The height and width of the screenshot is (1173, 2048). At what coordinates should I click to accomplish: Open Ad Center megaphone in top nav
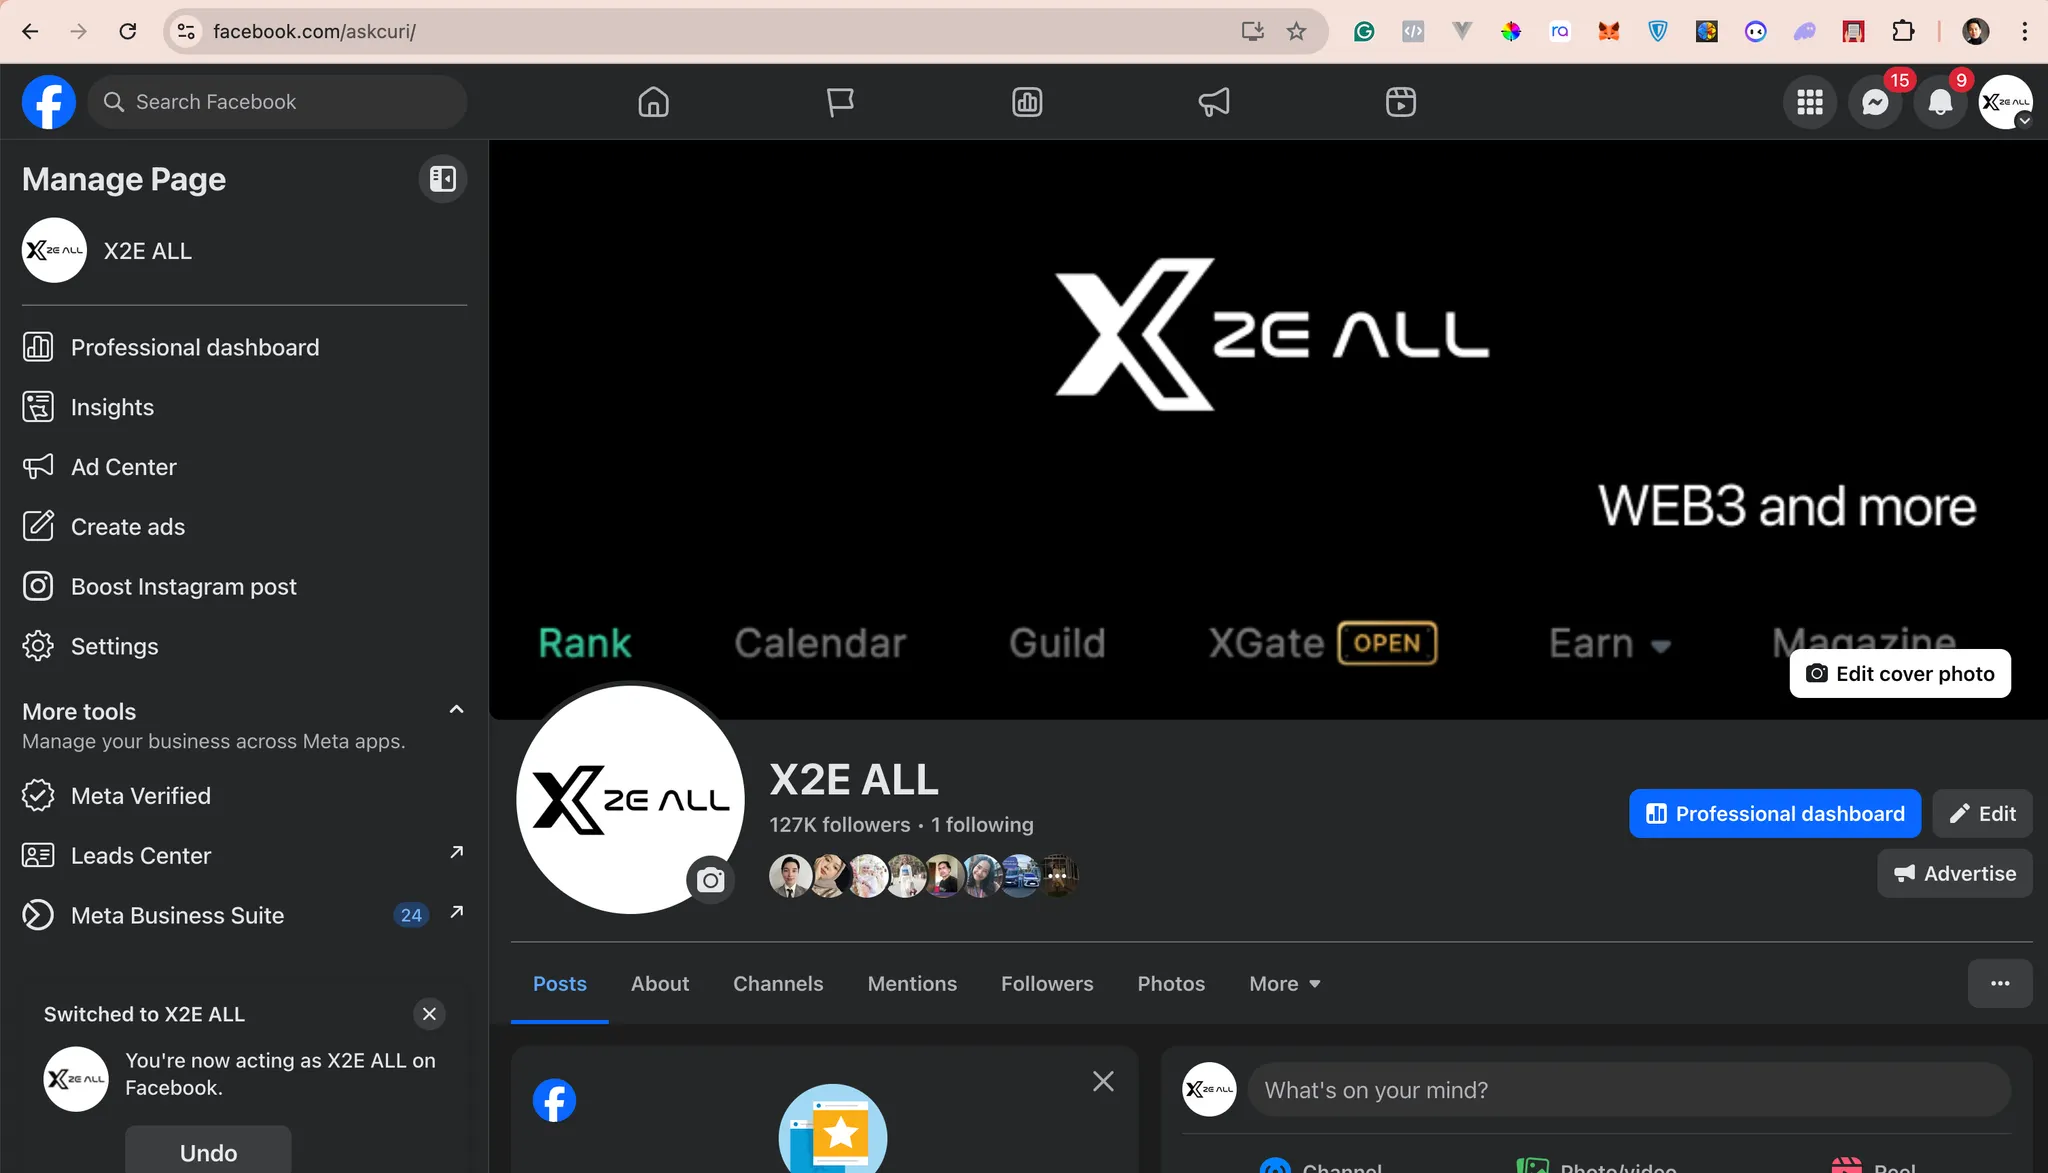click(1213, 102)
